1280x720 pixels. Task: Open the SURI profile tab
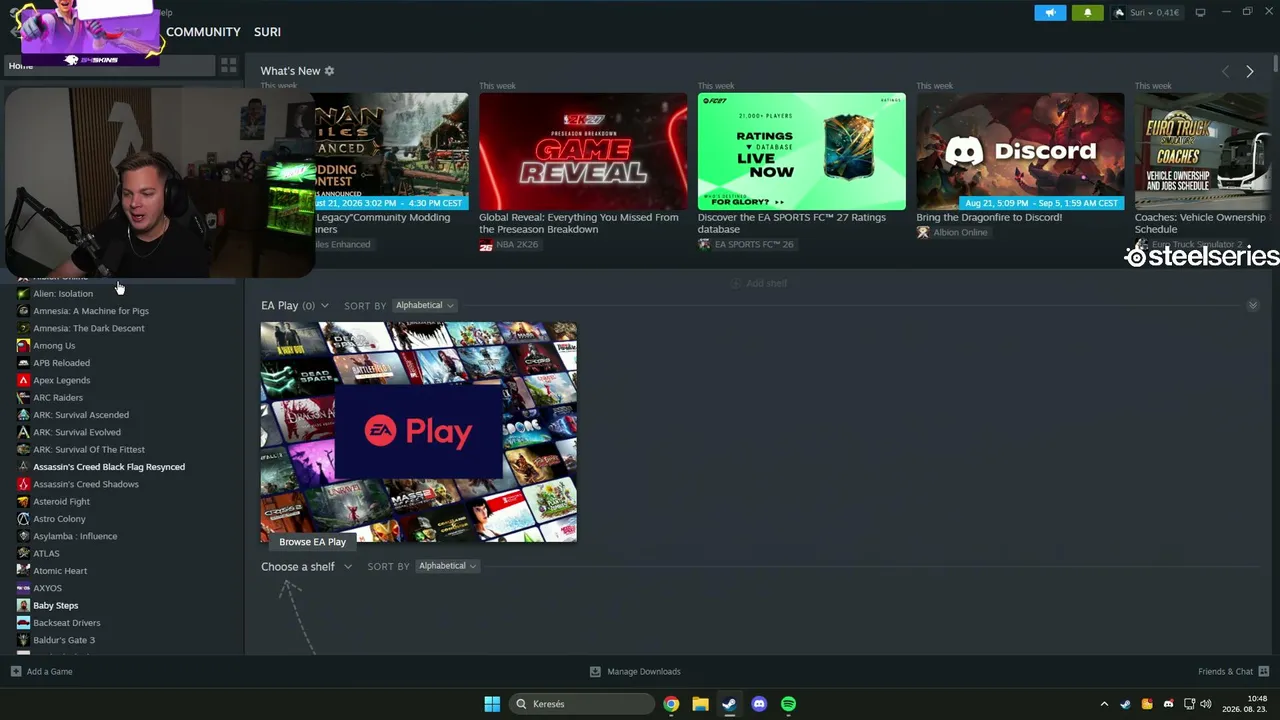coord(267,32)
